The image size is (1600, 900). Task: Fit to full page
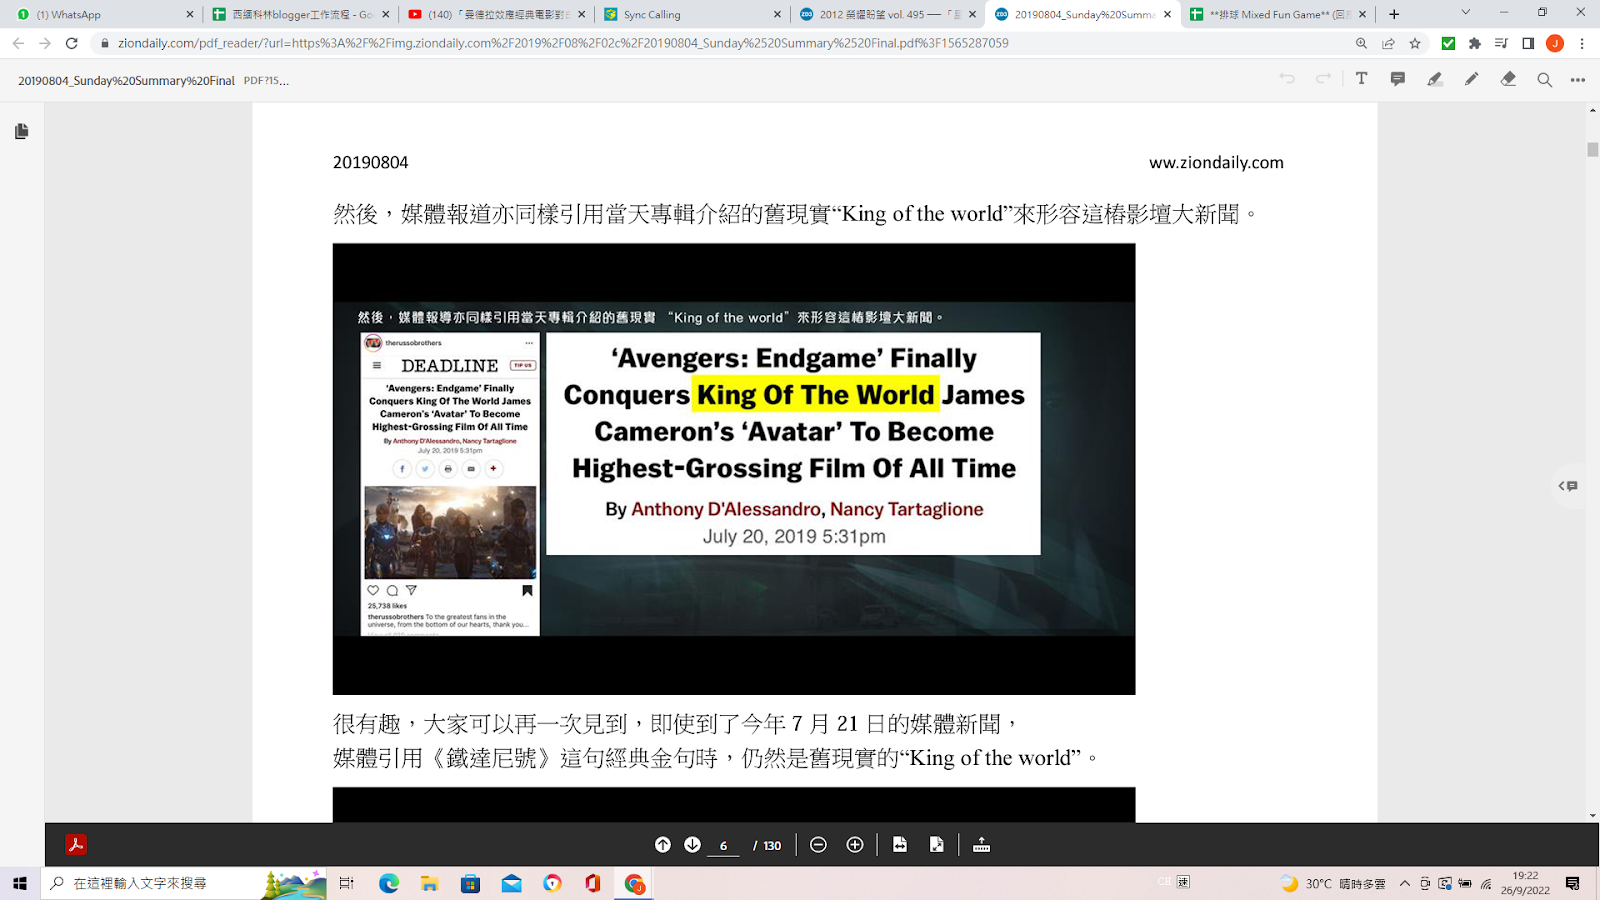click(x=936, y=845)
